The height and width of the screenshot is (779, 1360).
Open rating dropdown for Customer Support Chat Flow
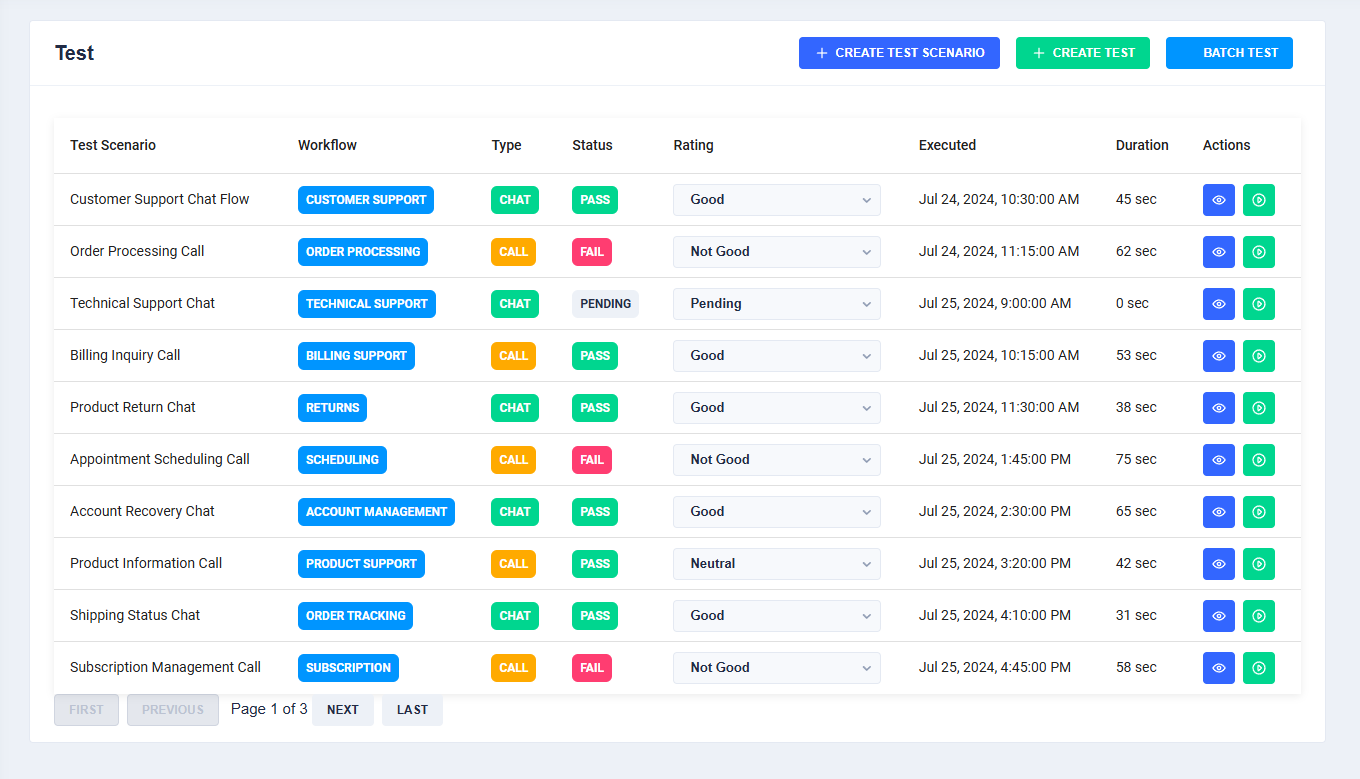coord(776,200)
